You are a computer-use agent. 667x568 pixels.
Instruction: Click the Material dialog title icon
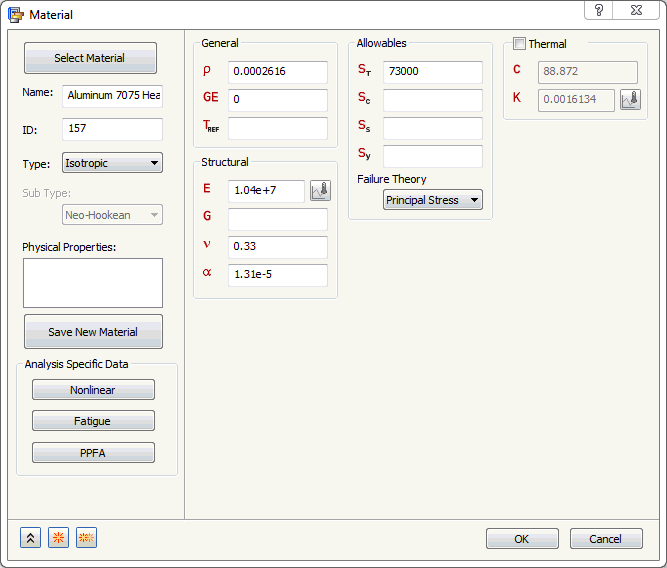pyautogui.click(x=16, y=15)
